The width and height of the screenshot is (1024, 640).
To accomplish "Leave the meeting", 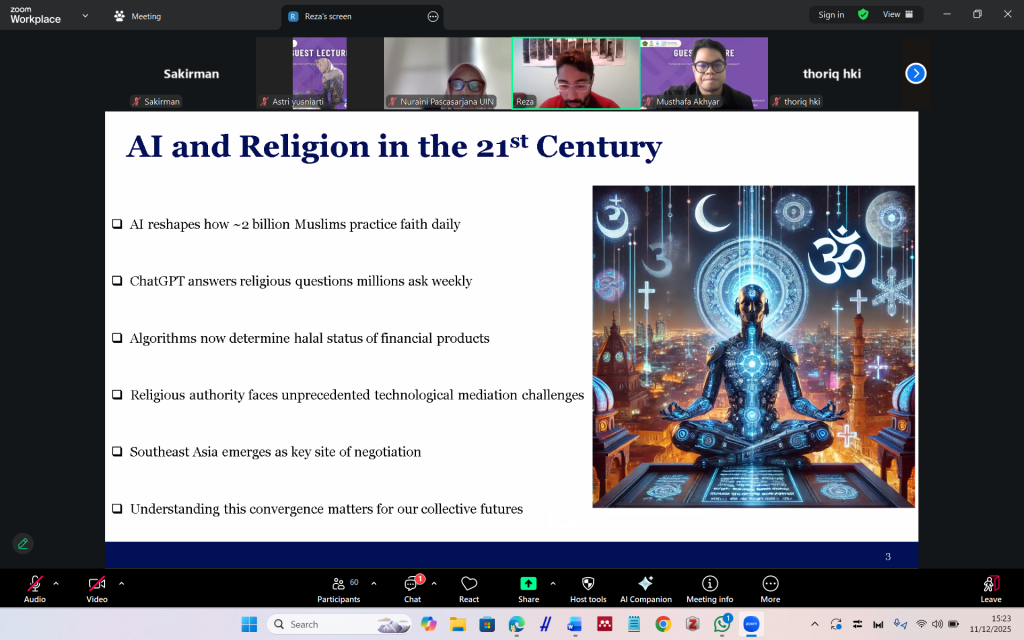I will point(990,588).
